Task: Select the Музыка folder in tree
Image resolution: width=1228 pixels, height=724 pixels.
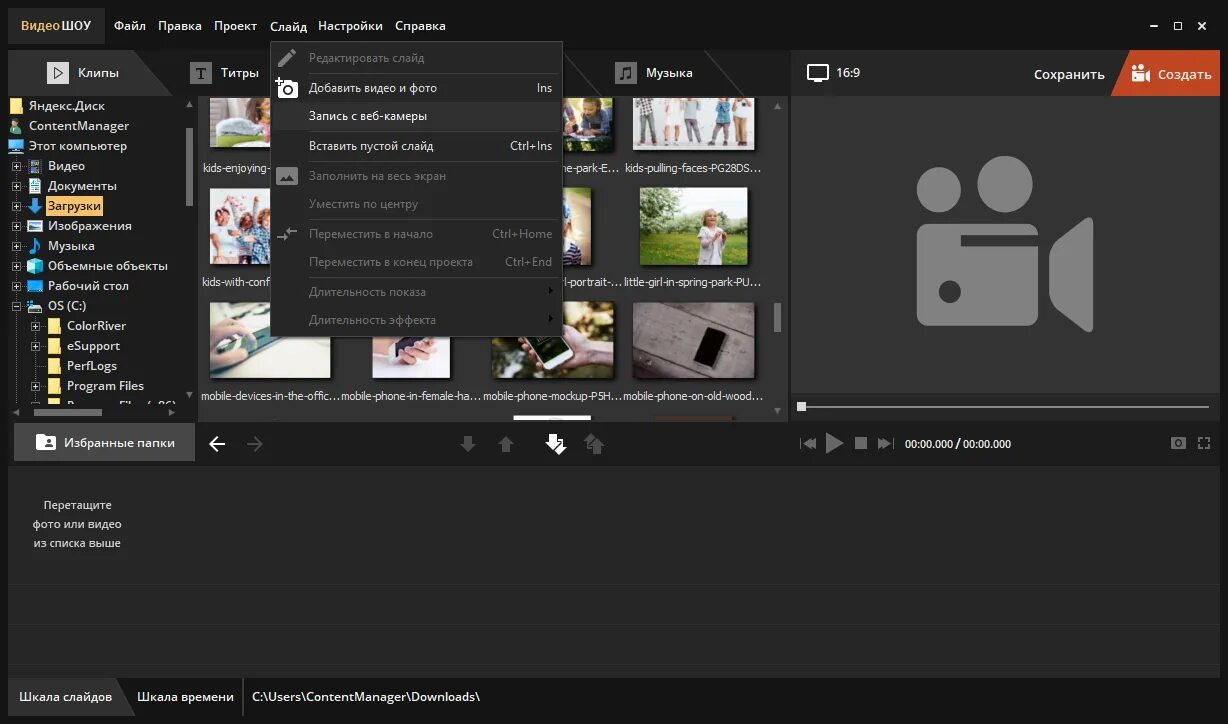Action: coord(71,246)
